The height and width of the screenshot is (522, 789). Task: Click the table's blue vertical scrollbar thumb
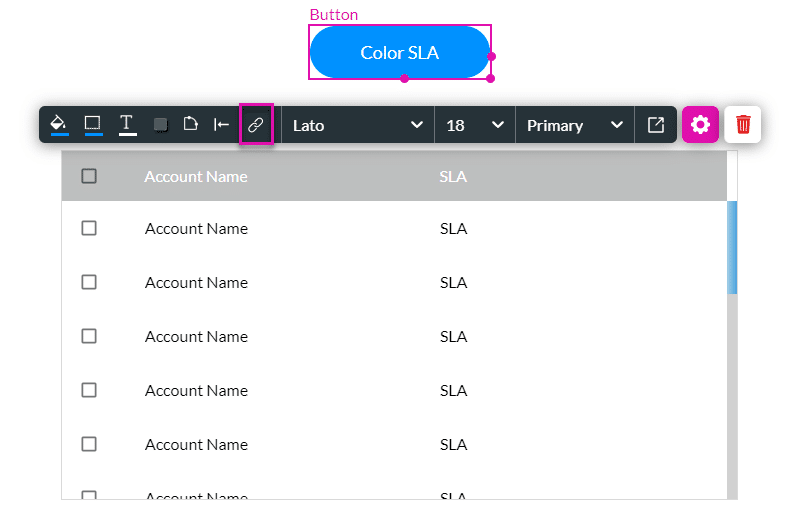(732, 247)
